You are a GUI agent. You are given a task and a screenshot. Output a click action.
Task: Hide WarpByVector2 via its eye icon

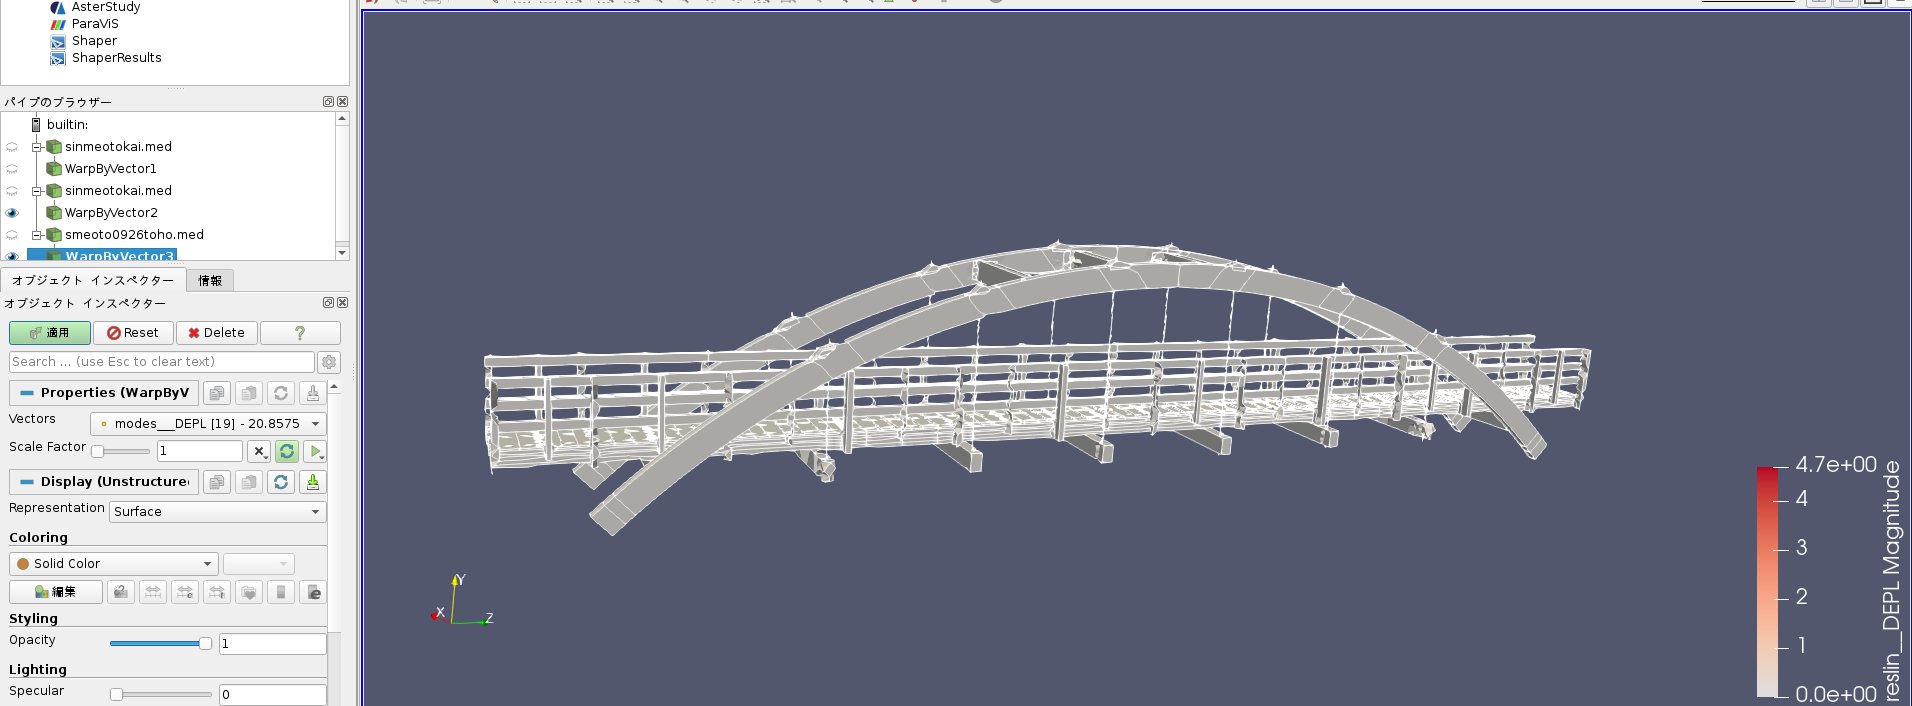12,213
